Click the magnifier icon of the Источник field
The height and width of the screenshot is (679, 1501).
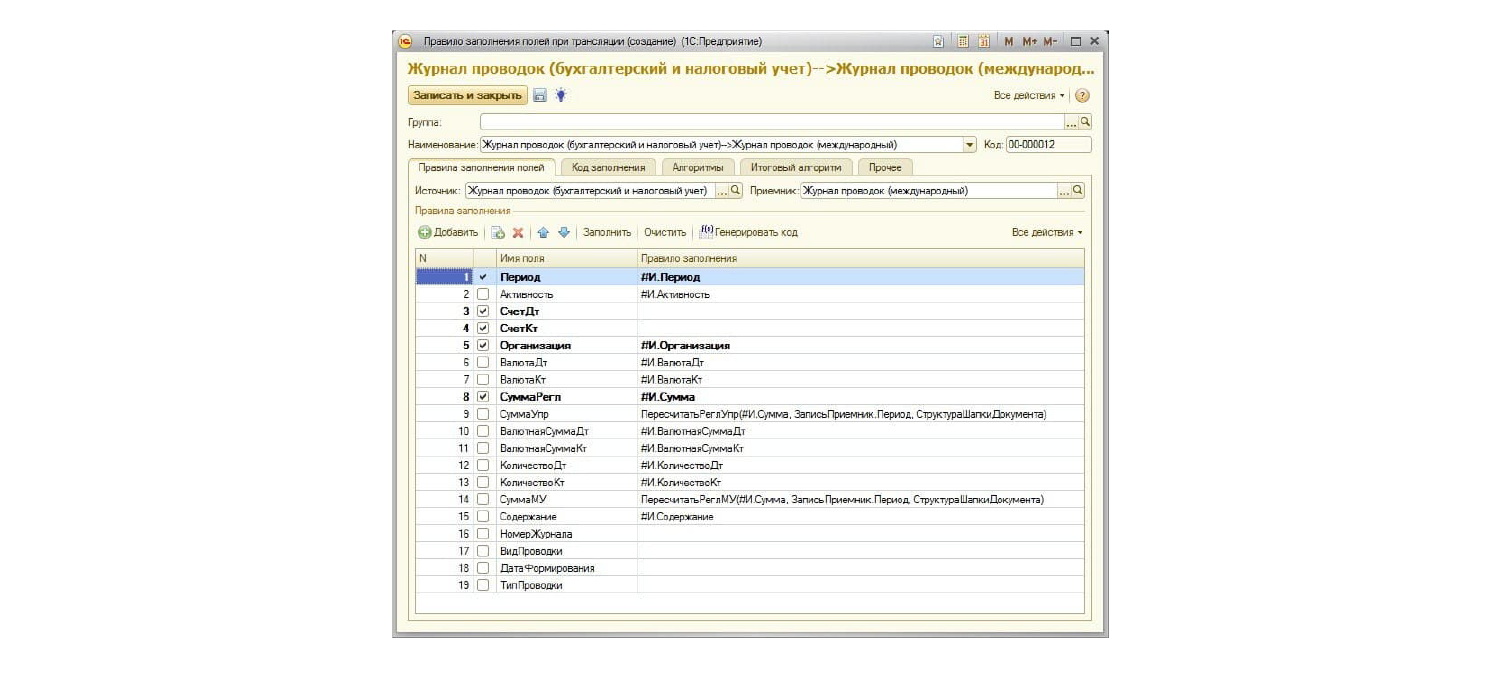coord(736,190)
